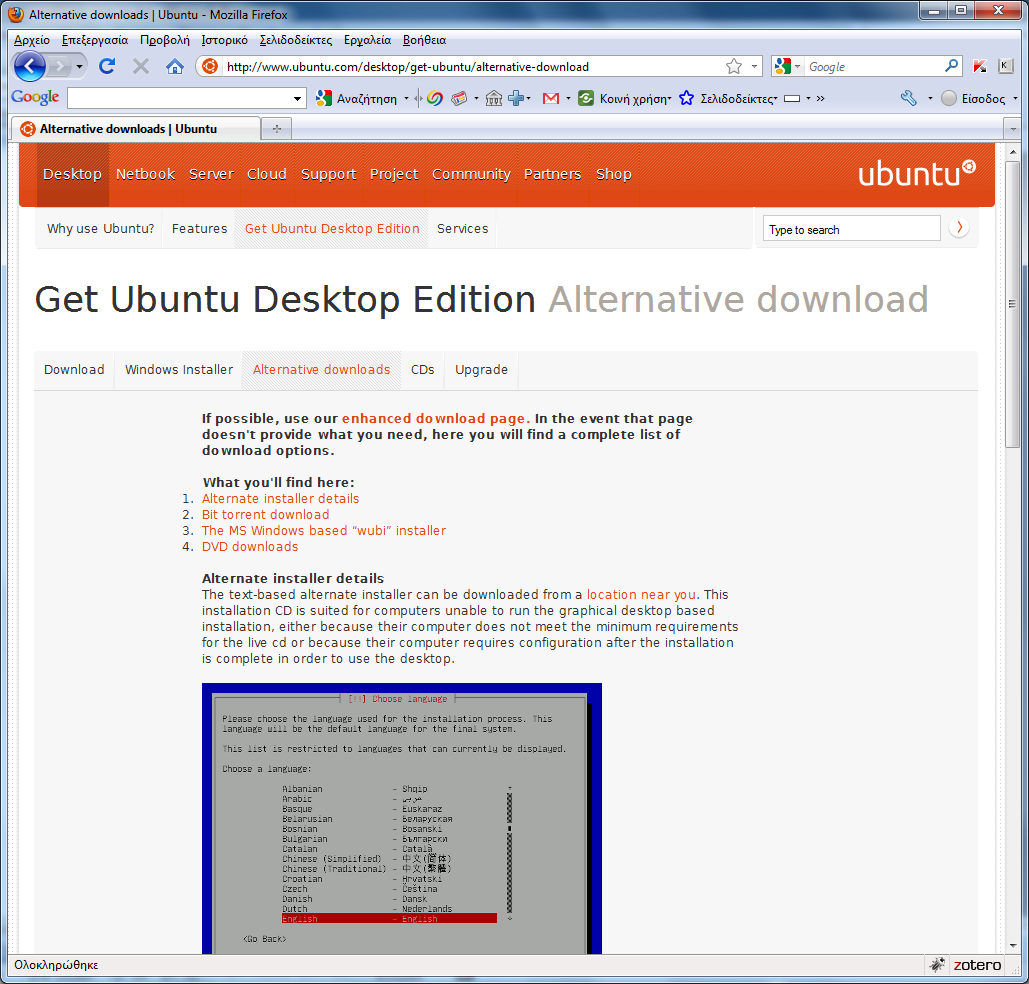Screen dimensions: 1029x984
Task: Switch to the CDs tab
Action: [x=423, y=370]
